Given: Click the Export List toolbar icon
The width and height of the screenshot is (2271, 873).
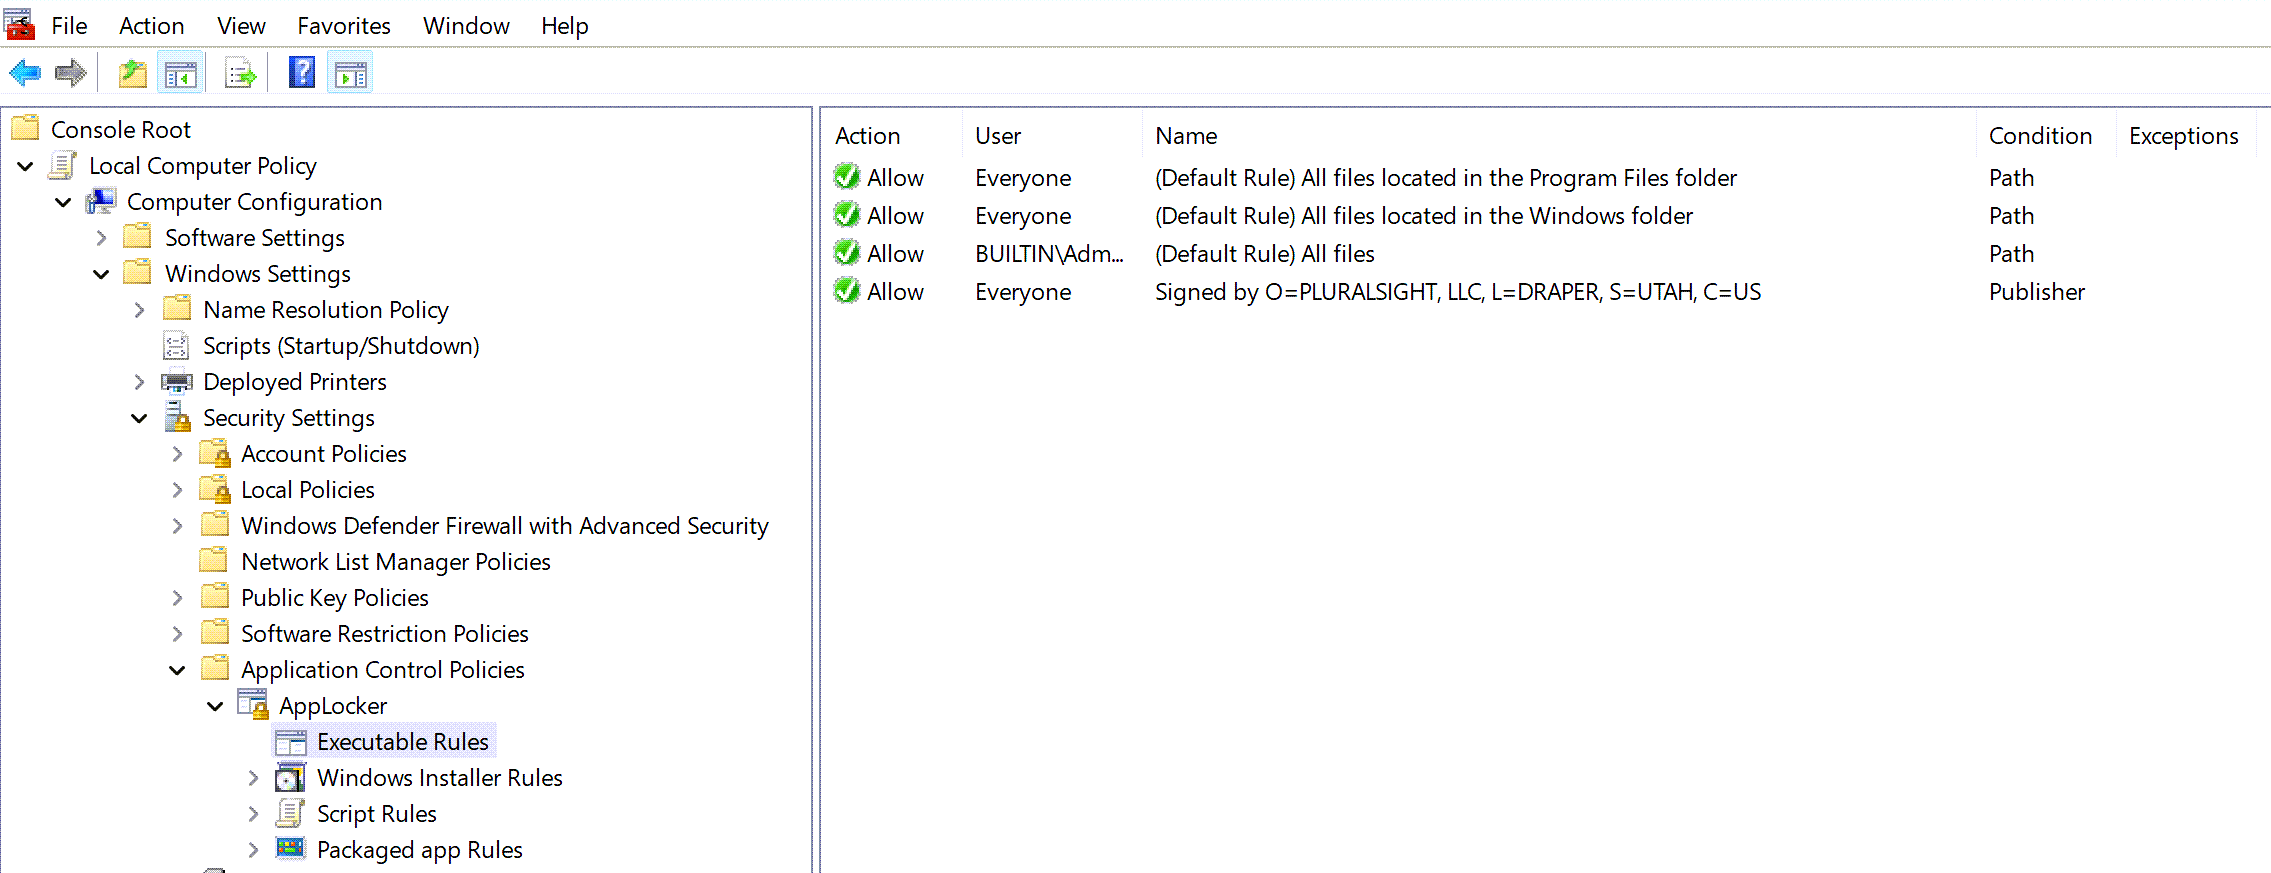Looking at the screenshot, I should tap(240, 73).
